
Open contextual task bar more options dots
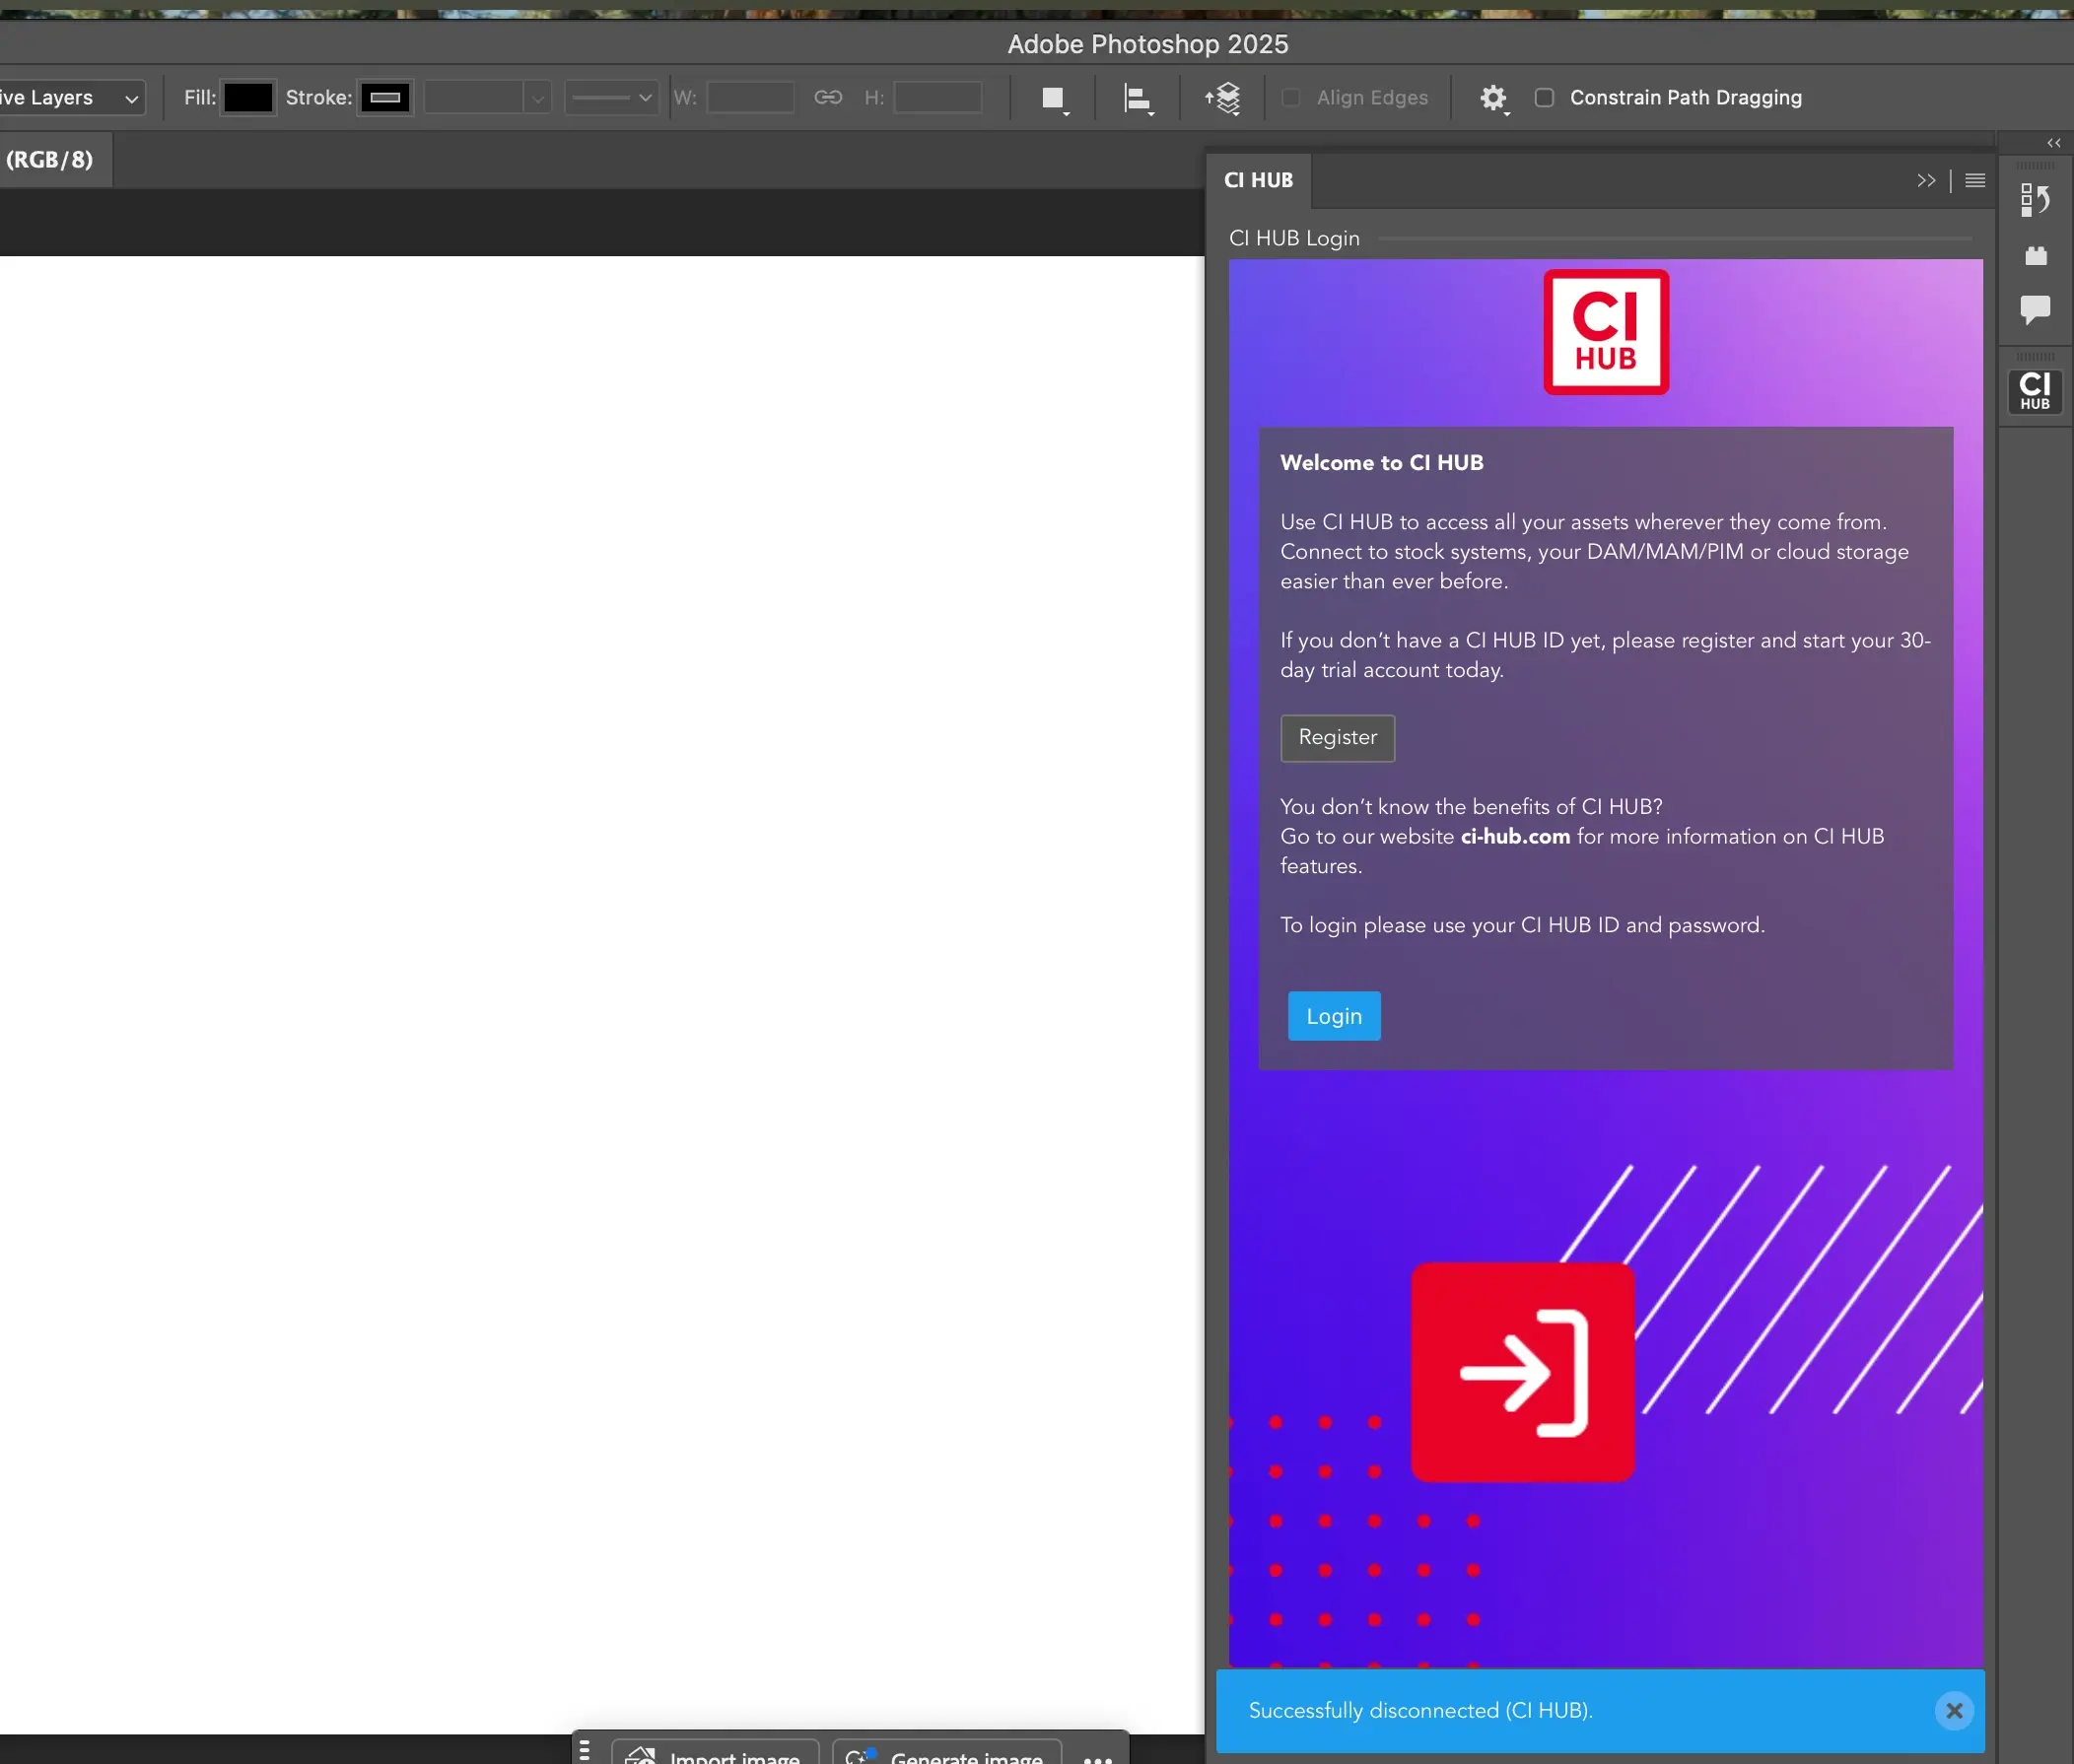click(x=1098, y=1758)
